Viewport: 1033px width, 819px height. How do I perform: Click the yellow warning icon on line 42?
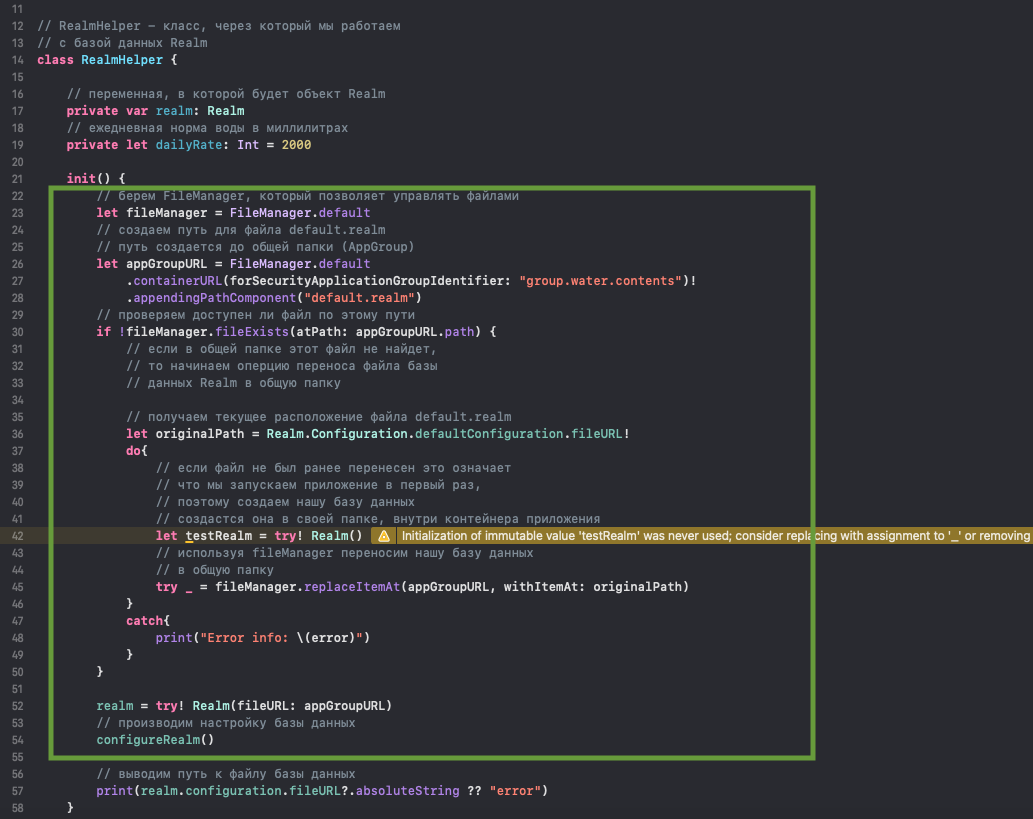coord(383,536)
